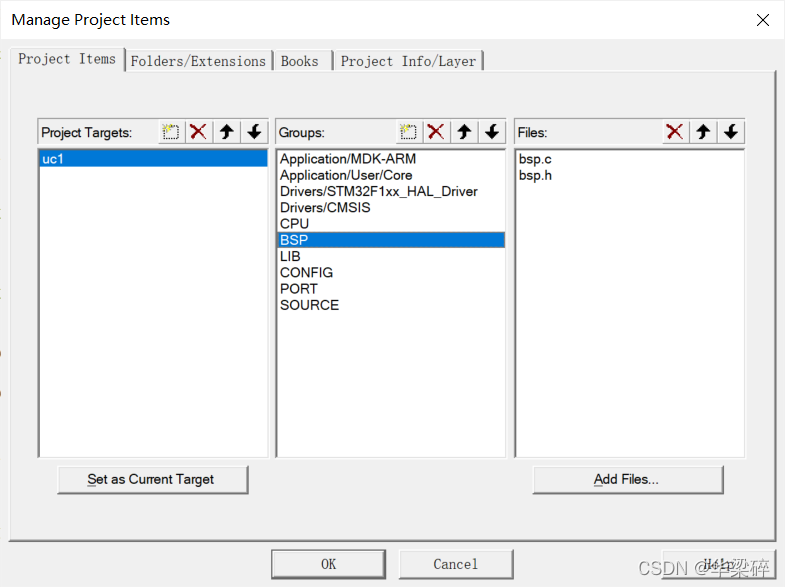Select the BSP group

pyautogui.click(x=391, y=240)
